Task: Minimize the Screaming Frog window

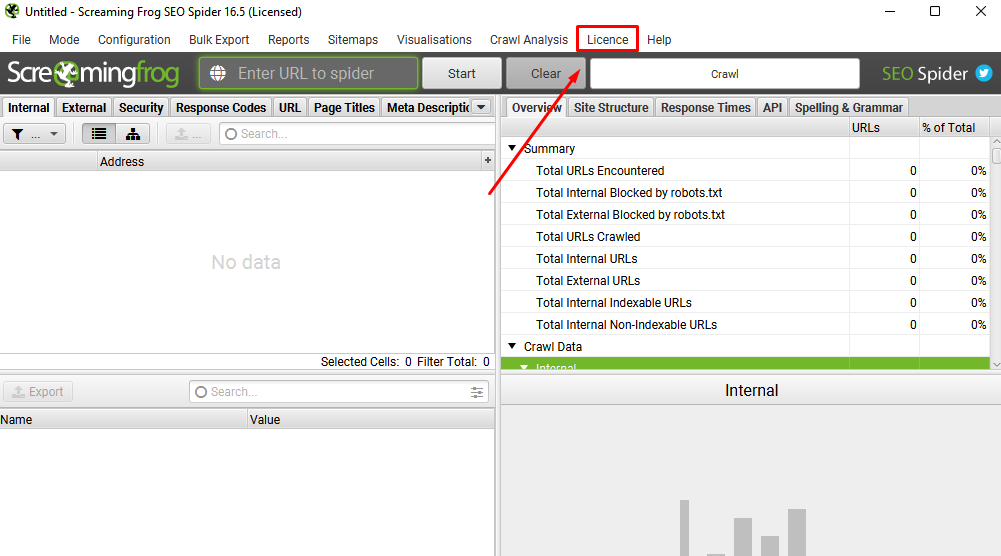Action: pyautogui.click(x=890, y=11)
